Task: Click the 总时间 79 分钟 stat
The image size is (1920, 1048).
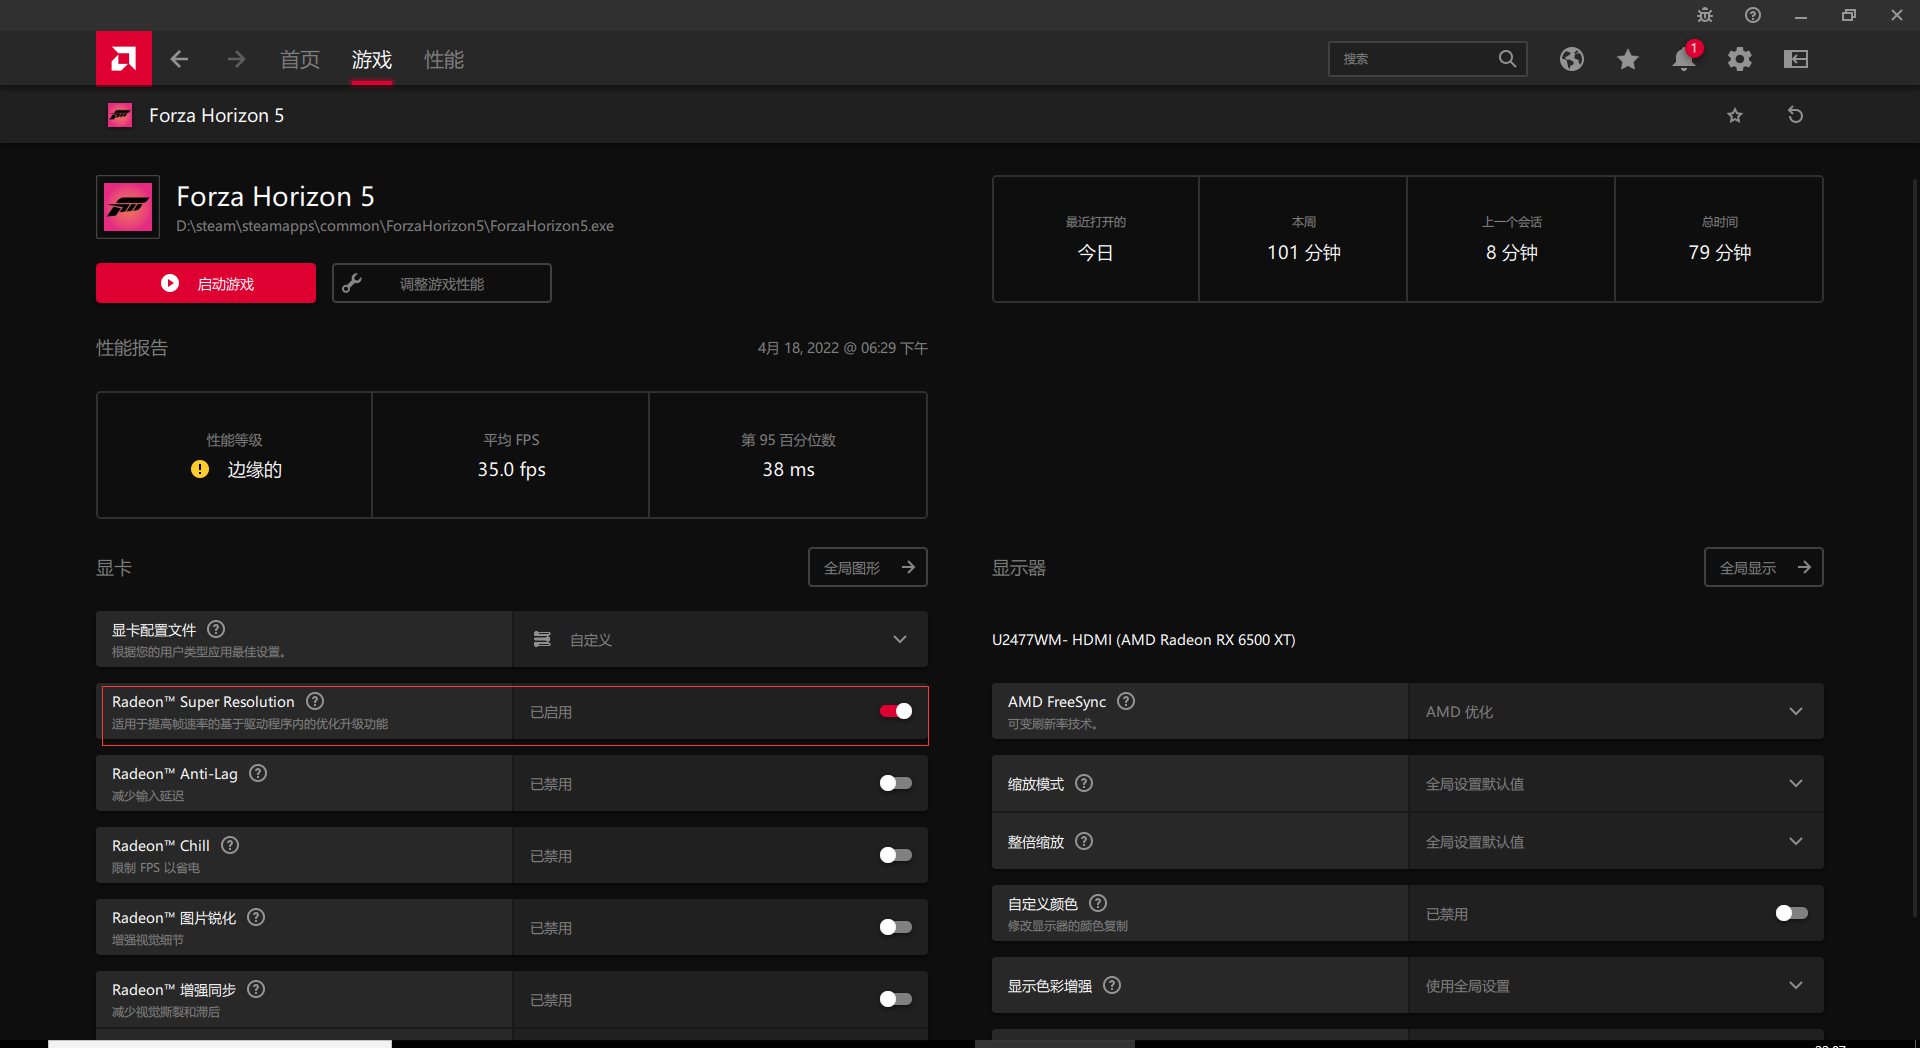Action: tap(1719, 239)
